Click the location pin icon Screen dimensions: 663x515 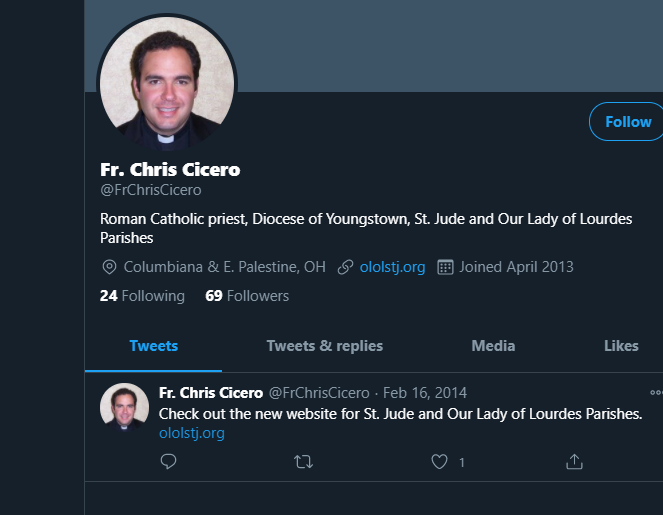(x=110, y=267)
